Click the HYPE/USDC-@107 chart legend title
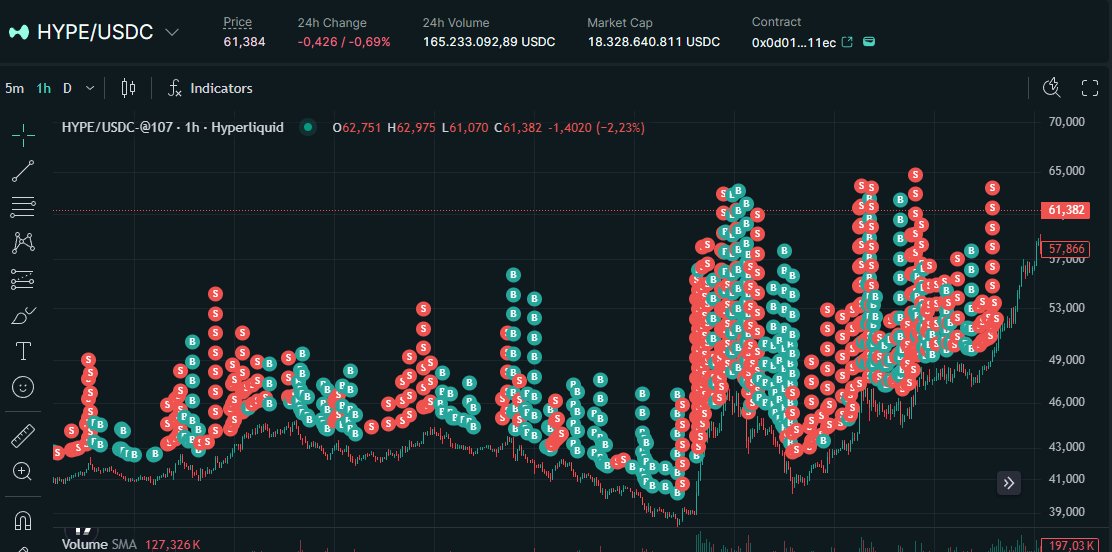This screenshot has height=552, width=1112. (x=172, y=128)
